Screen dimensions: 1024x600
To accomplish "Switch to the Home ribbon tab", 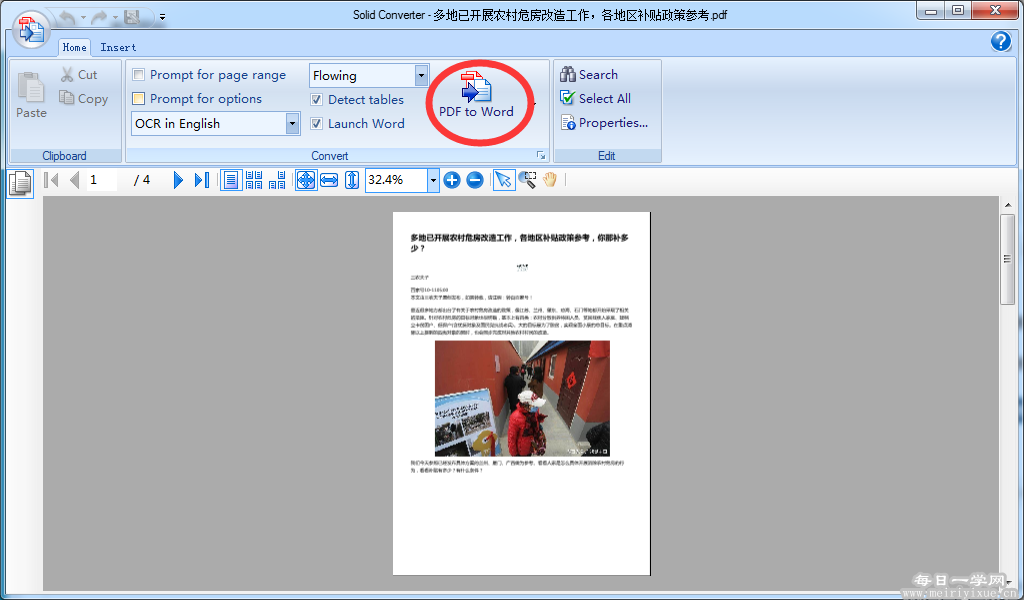I will click(x=74, y=47).
